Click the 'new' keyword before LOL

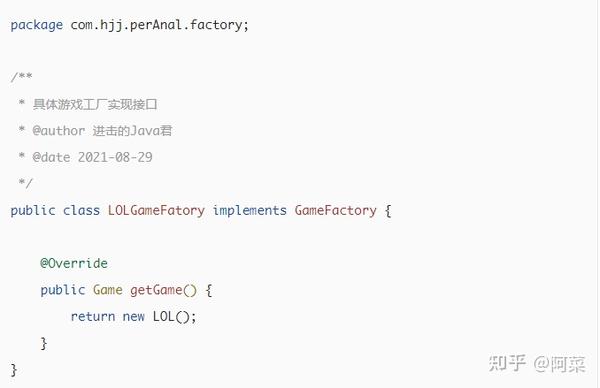point(134,317)
